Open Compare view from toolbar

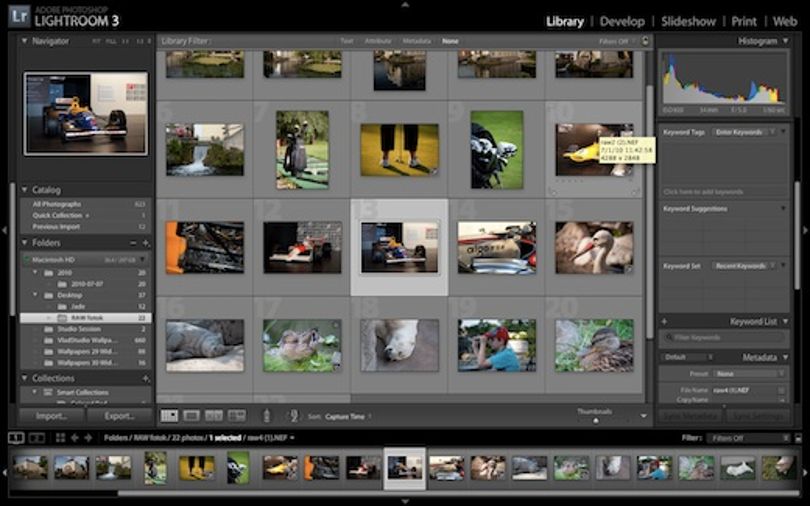[214, 416]
